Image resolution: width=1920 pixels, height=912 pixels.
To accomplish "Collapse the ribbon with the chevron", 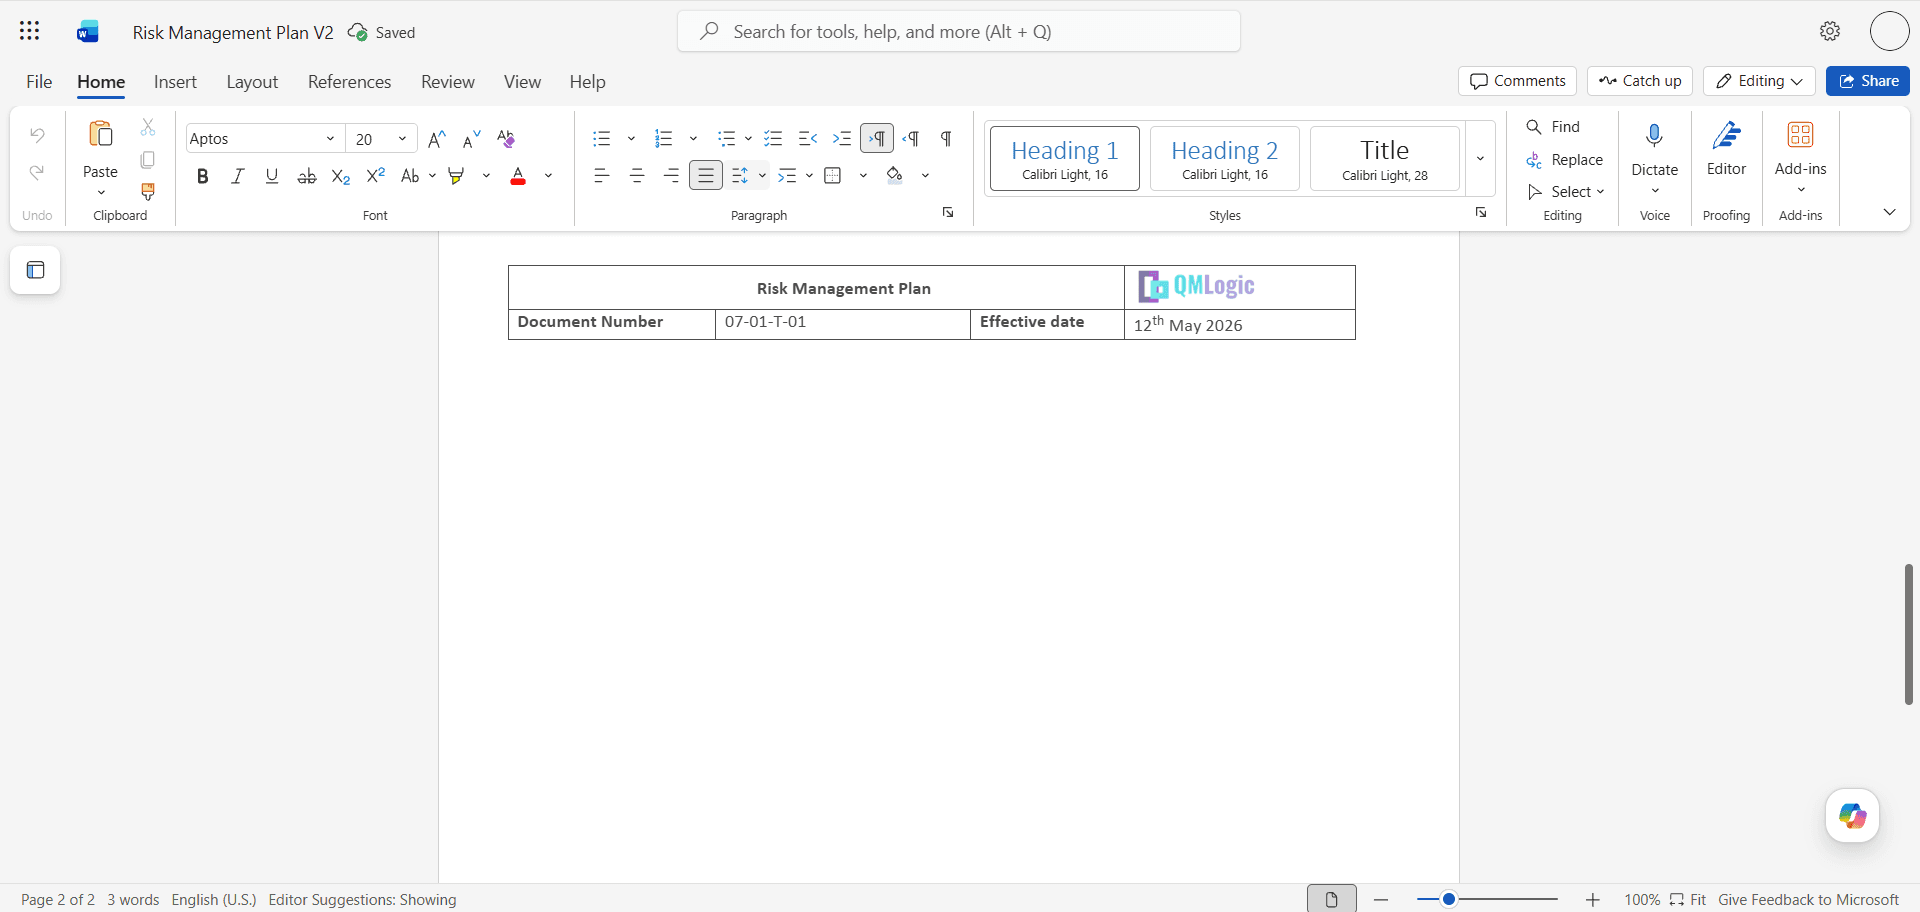I will coord(1889,212).
